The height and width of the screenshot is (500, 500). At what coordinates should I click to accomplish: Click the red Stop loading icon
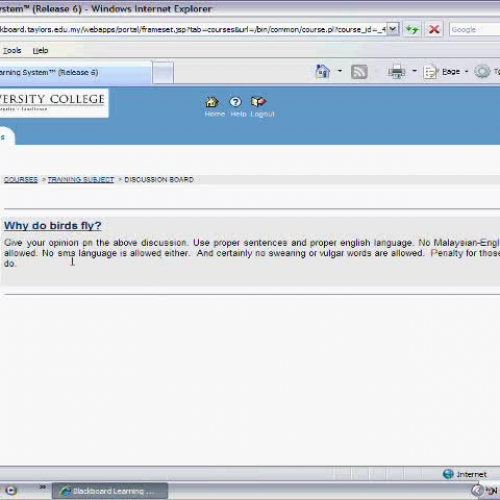(434, 30)
